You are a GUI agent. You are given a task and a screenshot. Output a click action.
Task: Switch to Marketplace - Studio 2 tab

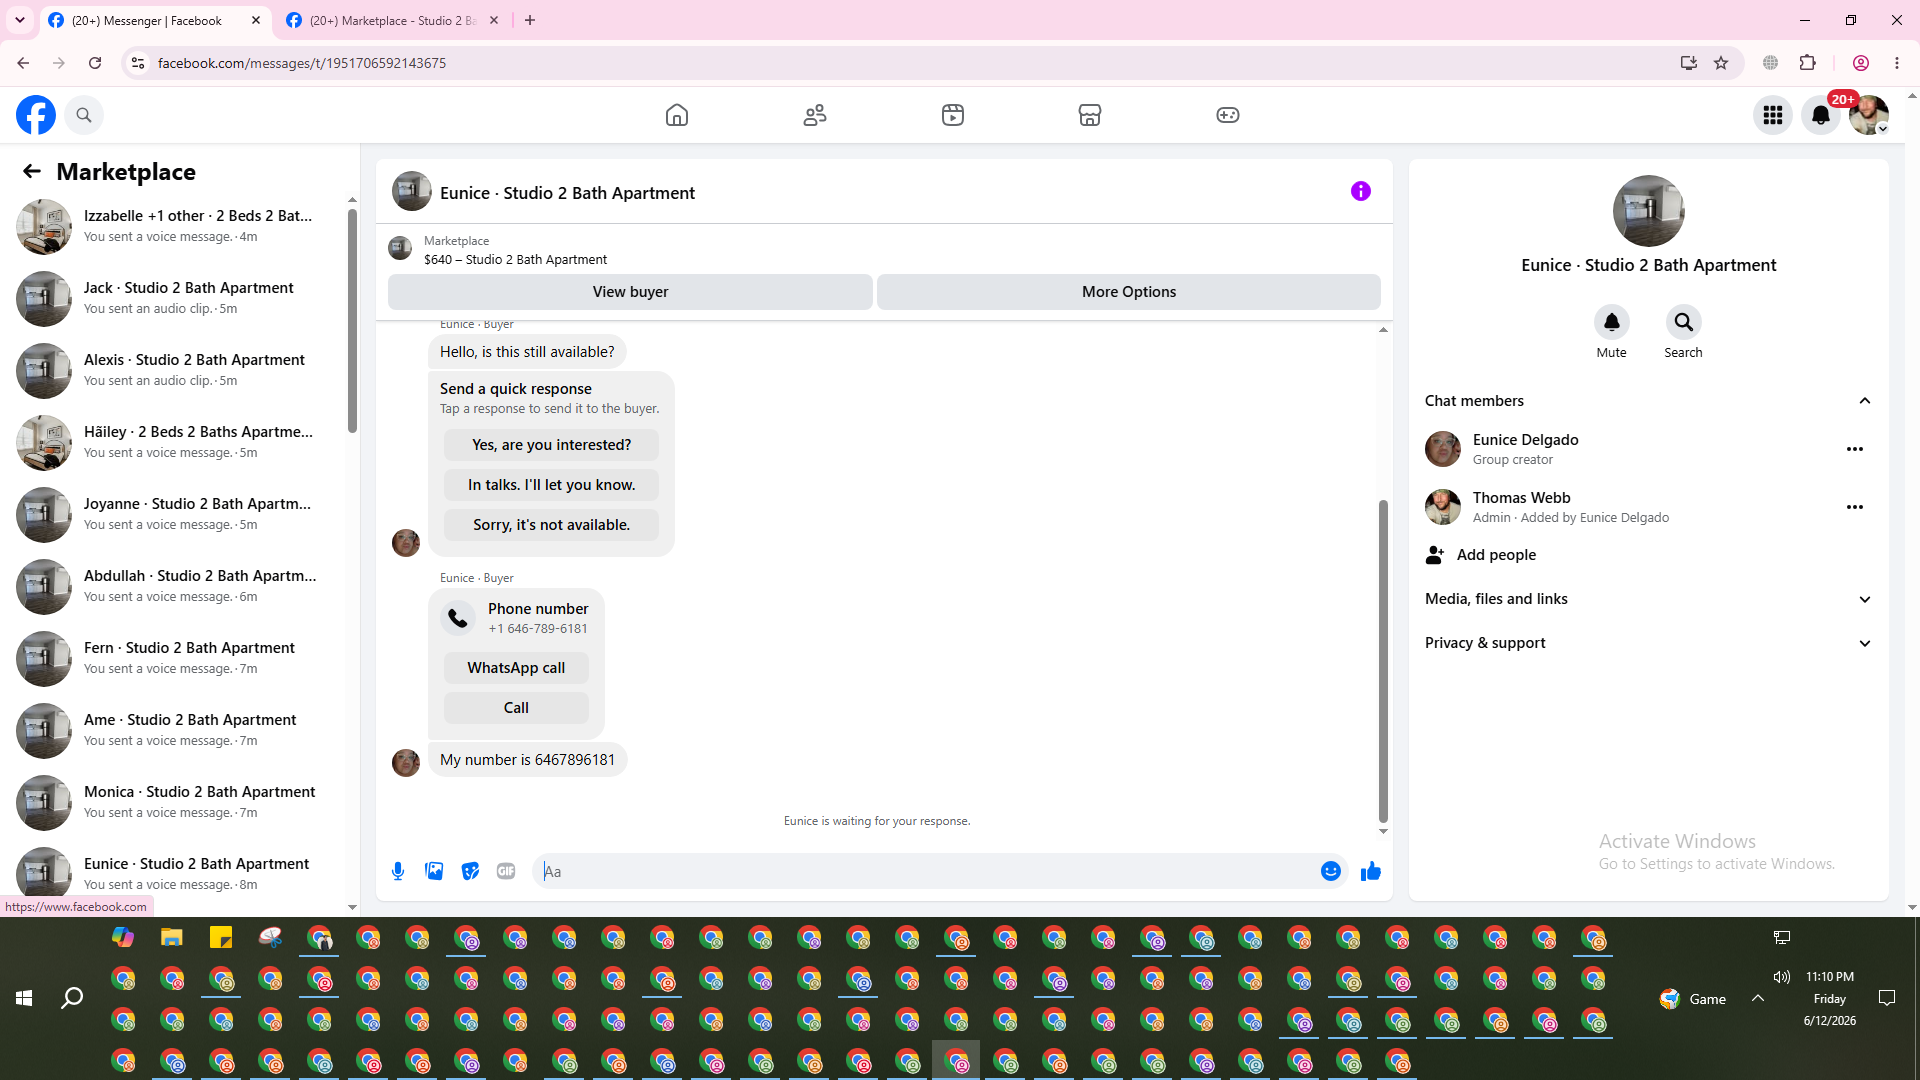point(393,20)
